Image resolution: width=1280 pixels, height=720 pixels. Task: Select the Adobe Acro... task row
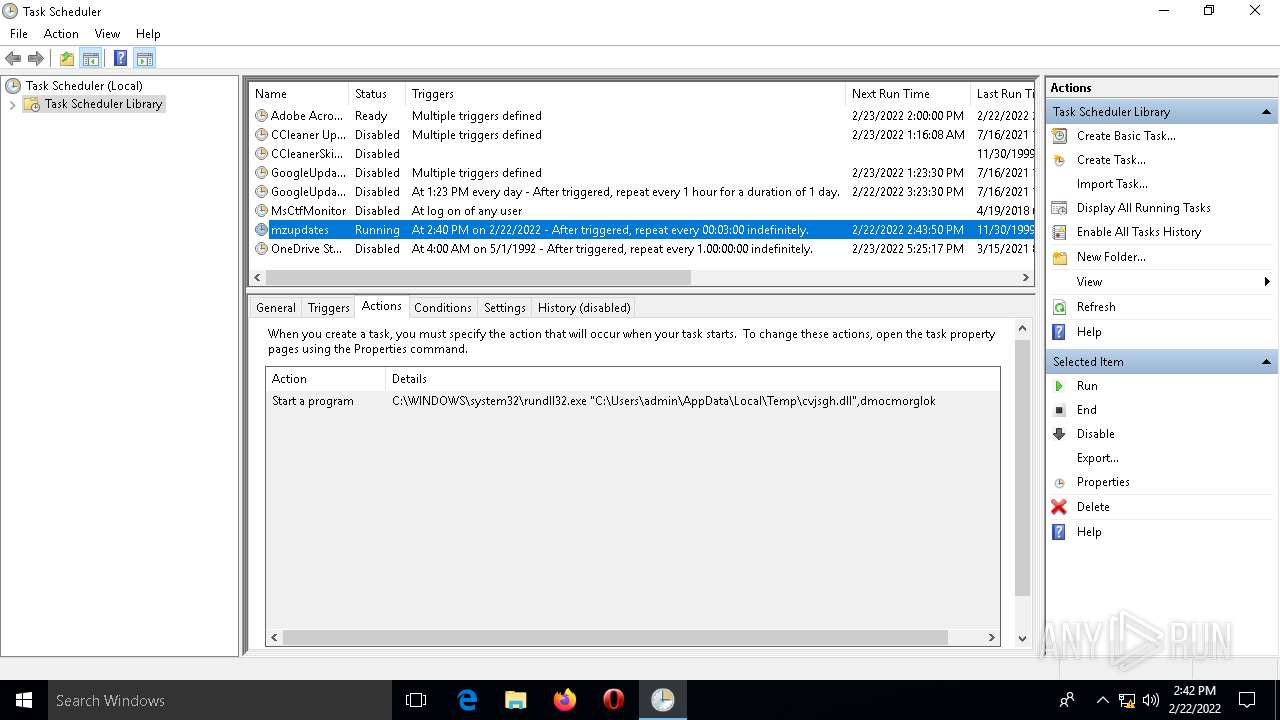641,116
